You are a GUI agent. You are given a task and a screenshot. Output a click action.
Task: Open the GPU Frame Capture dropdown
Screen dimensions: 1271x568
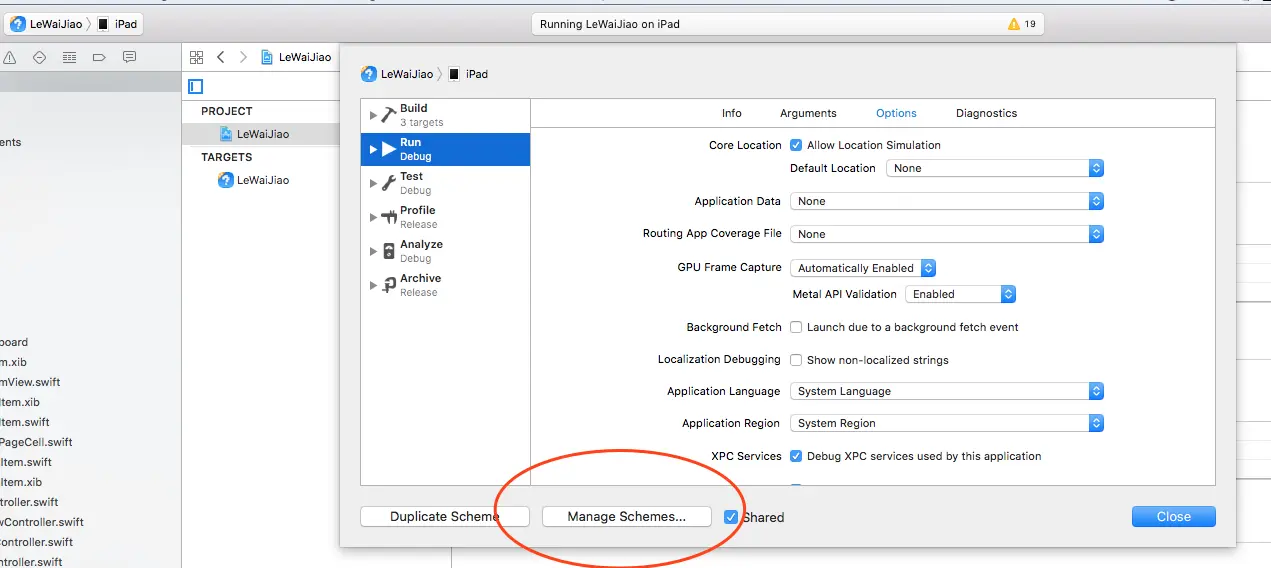point(863,268)
